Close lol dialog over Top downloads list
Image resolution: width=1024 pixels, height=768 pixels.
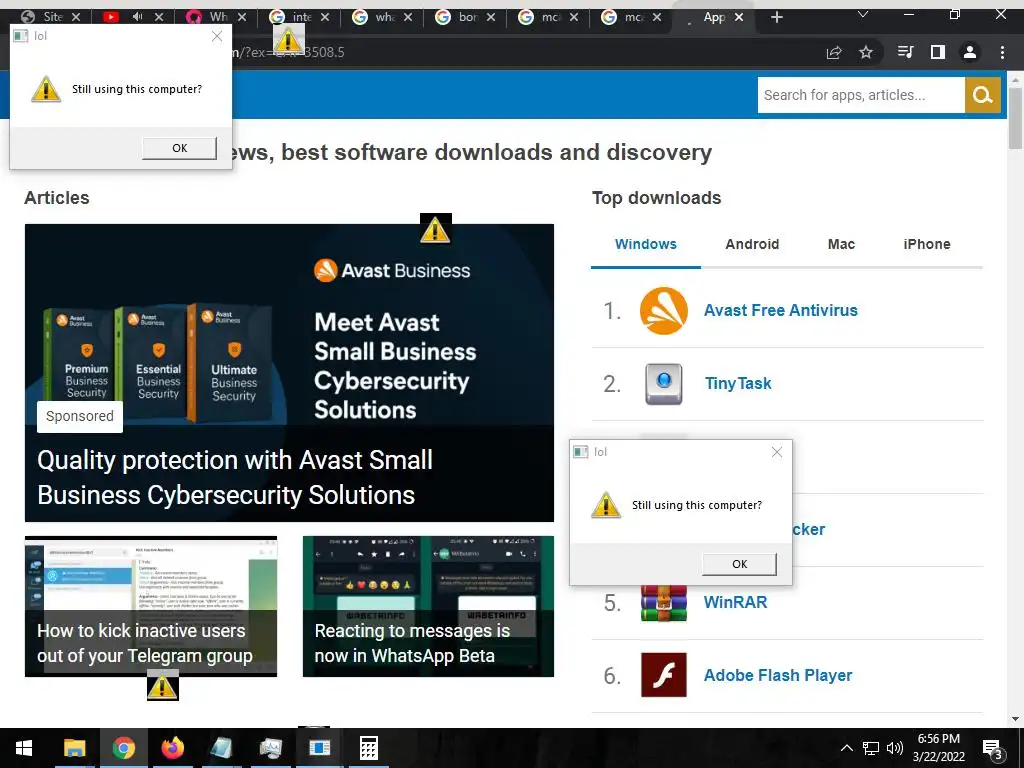tap(776, 452)
